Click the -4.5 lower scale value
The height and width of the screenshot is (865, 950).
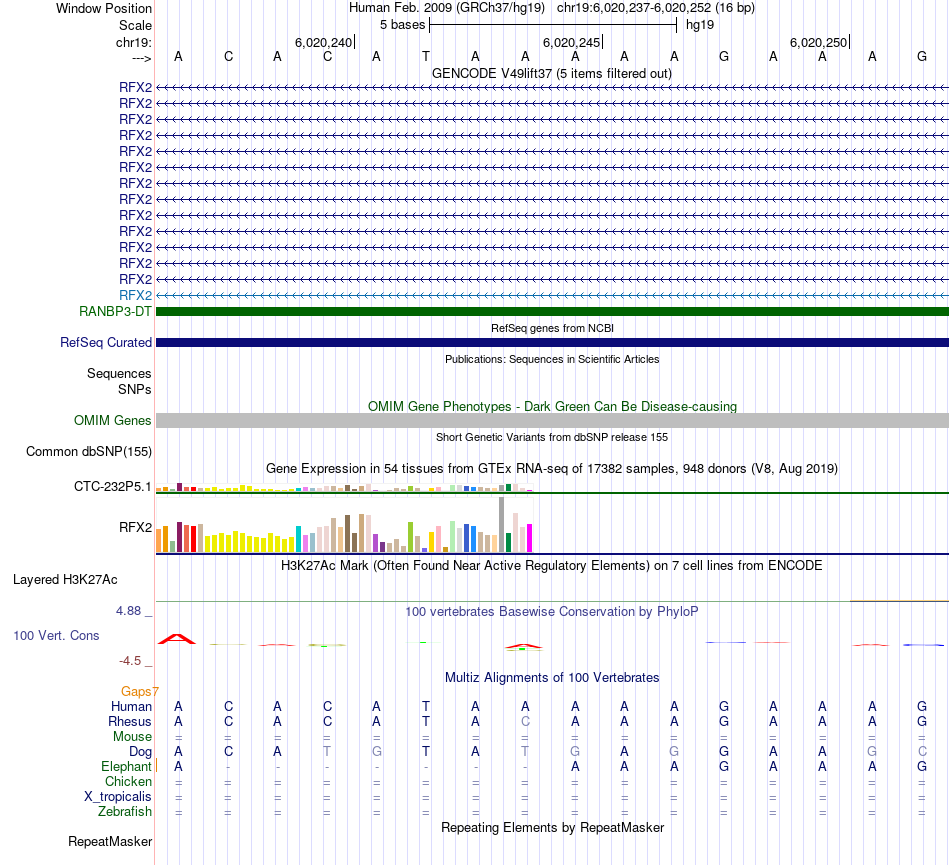130,661
